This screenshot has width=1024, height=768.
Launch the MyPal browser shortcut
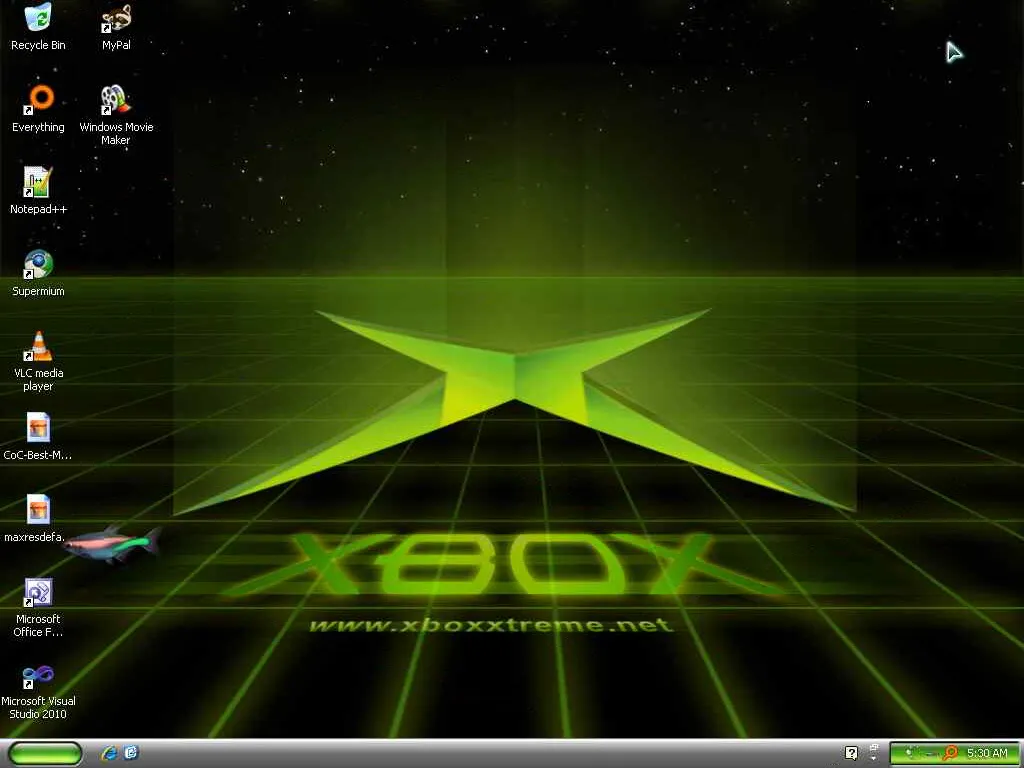[x=116, y=27]
